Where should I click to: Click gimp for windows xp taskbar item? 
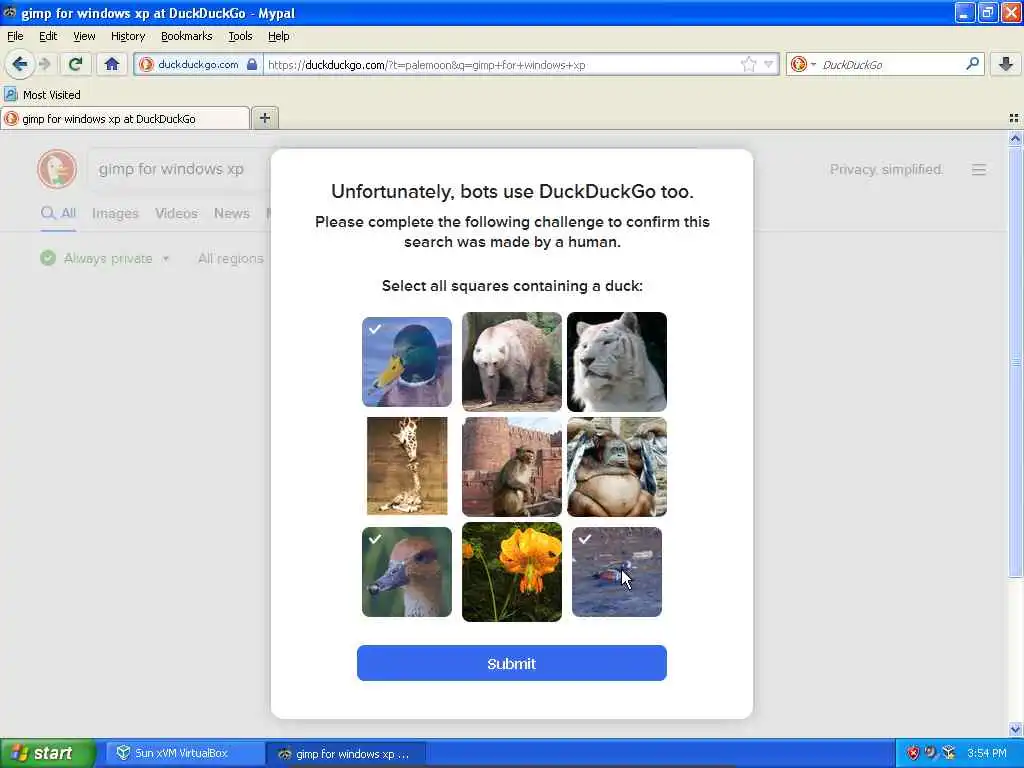(346, 754)
